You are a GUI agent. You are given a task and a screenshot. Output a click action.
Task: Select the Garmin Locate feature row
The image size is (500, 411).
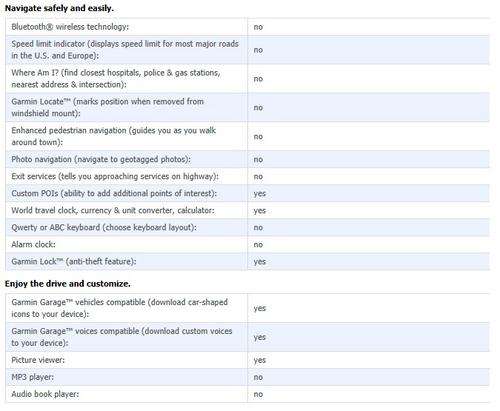click(x=247, y=108)
